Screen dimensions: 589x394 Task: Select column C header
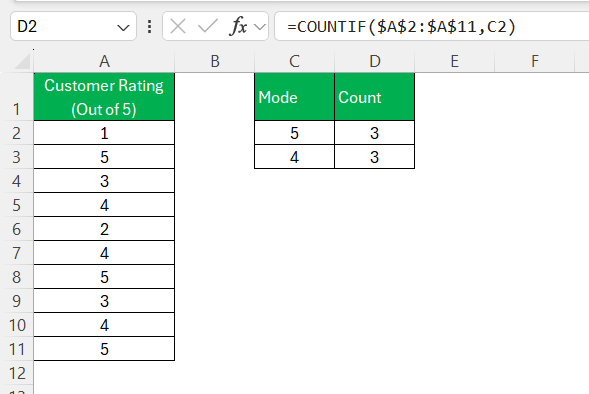[x=294, y=61]
